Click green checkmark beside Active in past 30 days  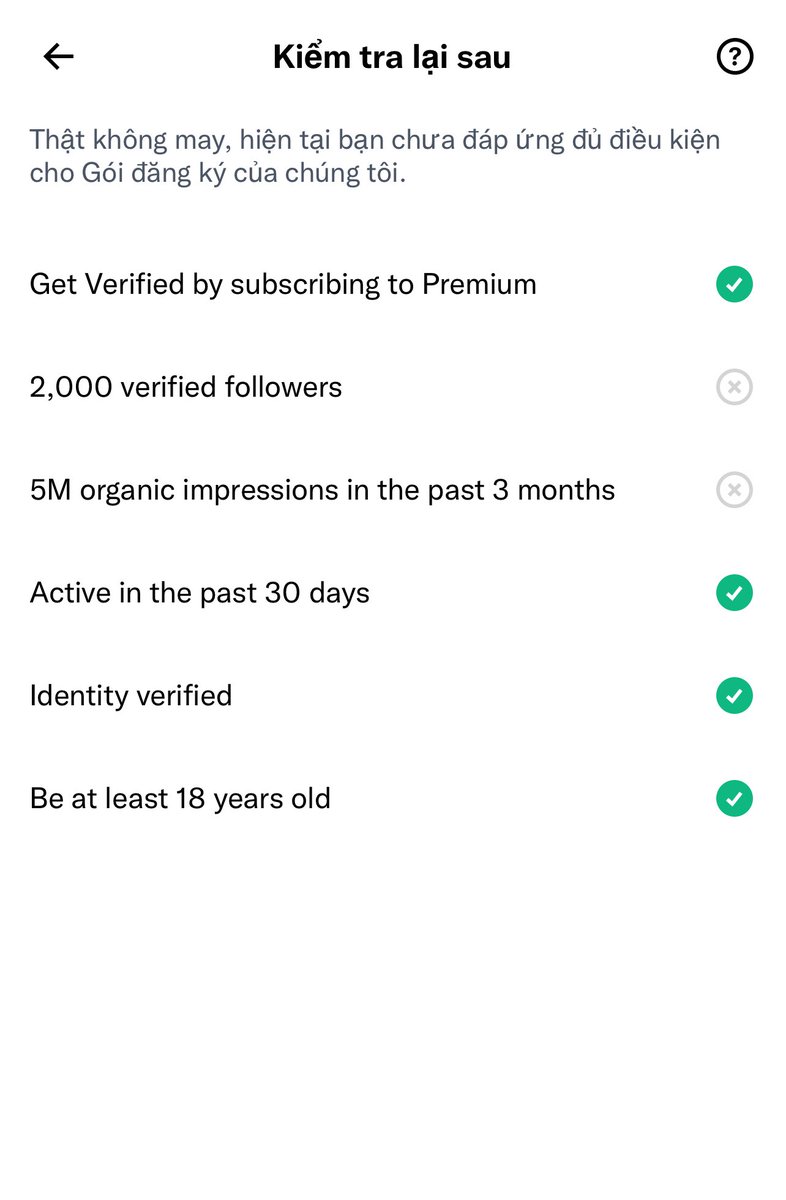[734, 593]
